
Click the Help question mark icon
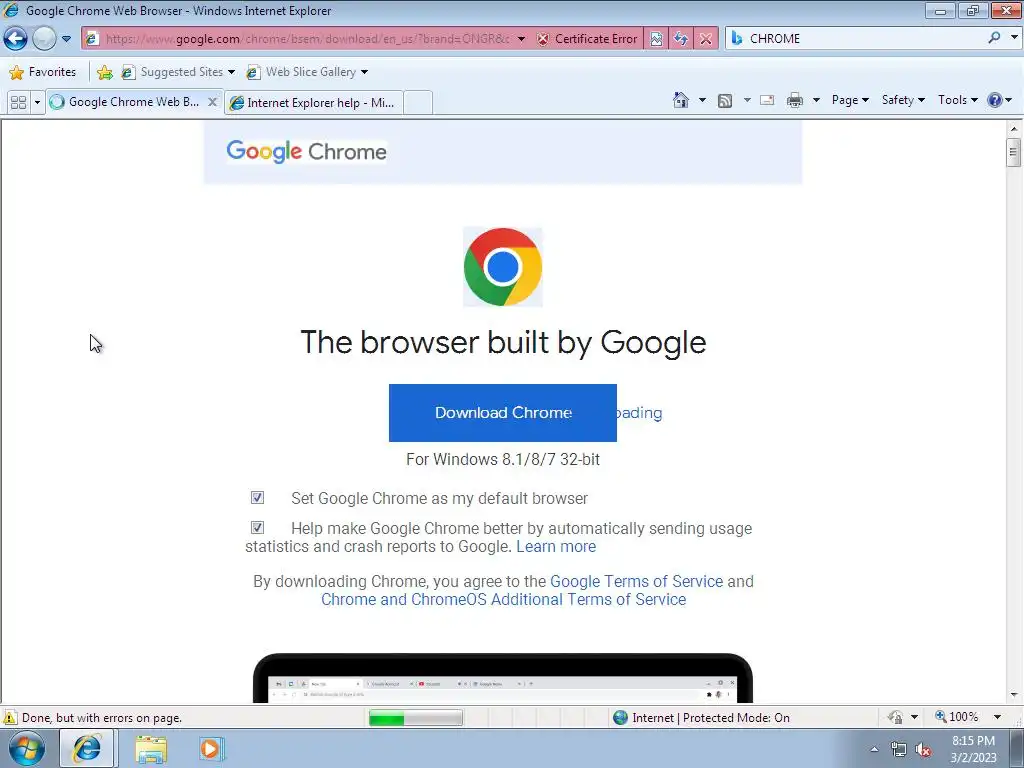995,100
